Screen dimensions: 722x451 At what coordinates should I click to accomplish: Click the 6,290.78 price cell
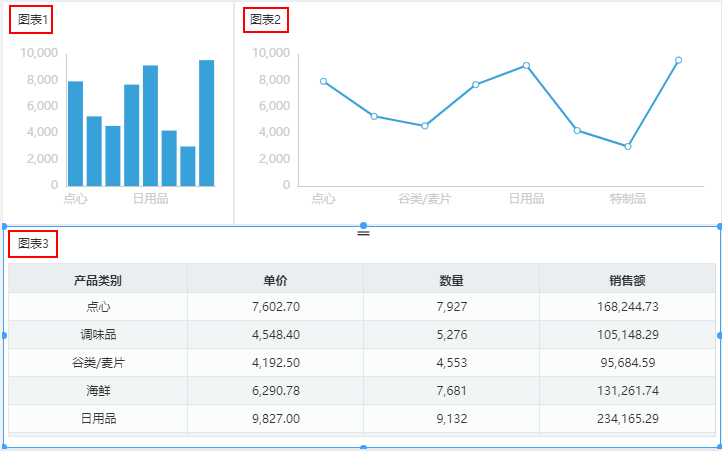click(x=275, y=391)
